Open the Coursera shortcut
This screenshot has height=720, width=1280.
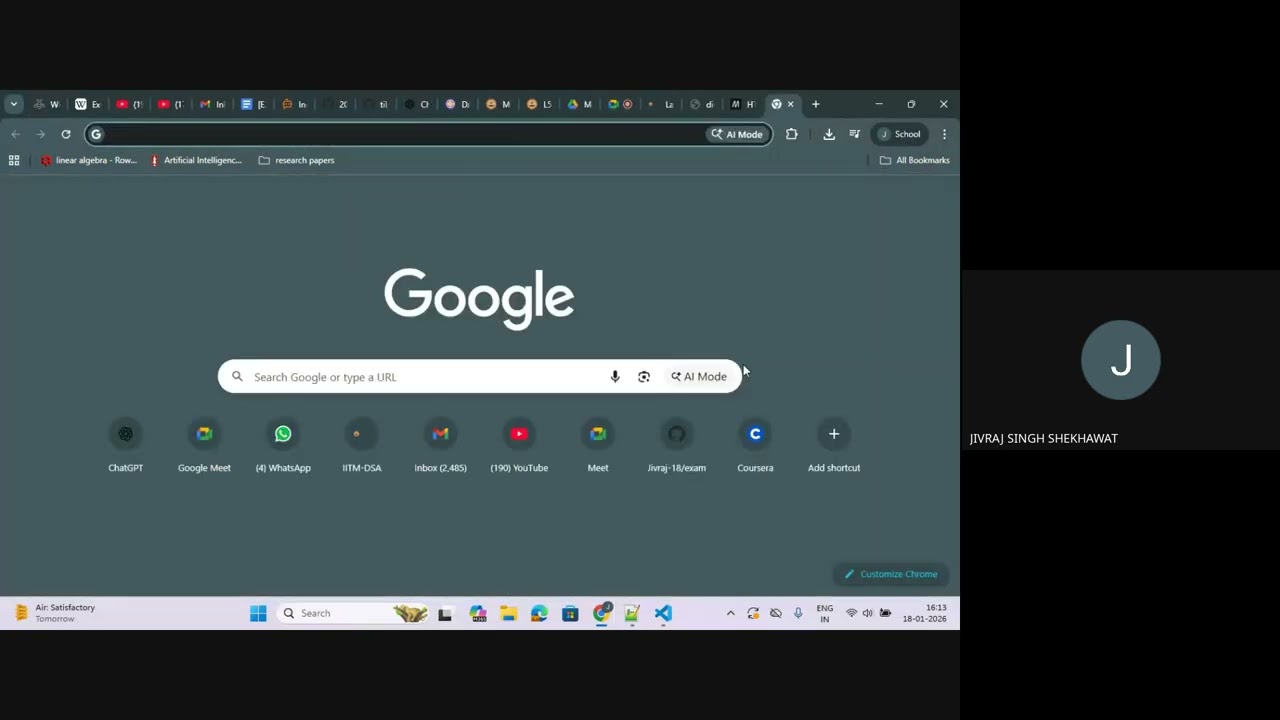755,446
